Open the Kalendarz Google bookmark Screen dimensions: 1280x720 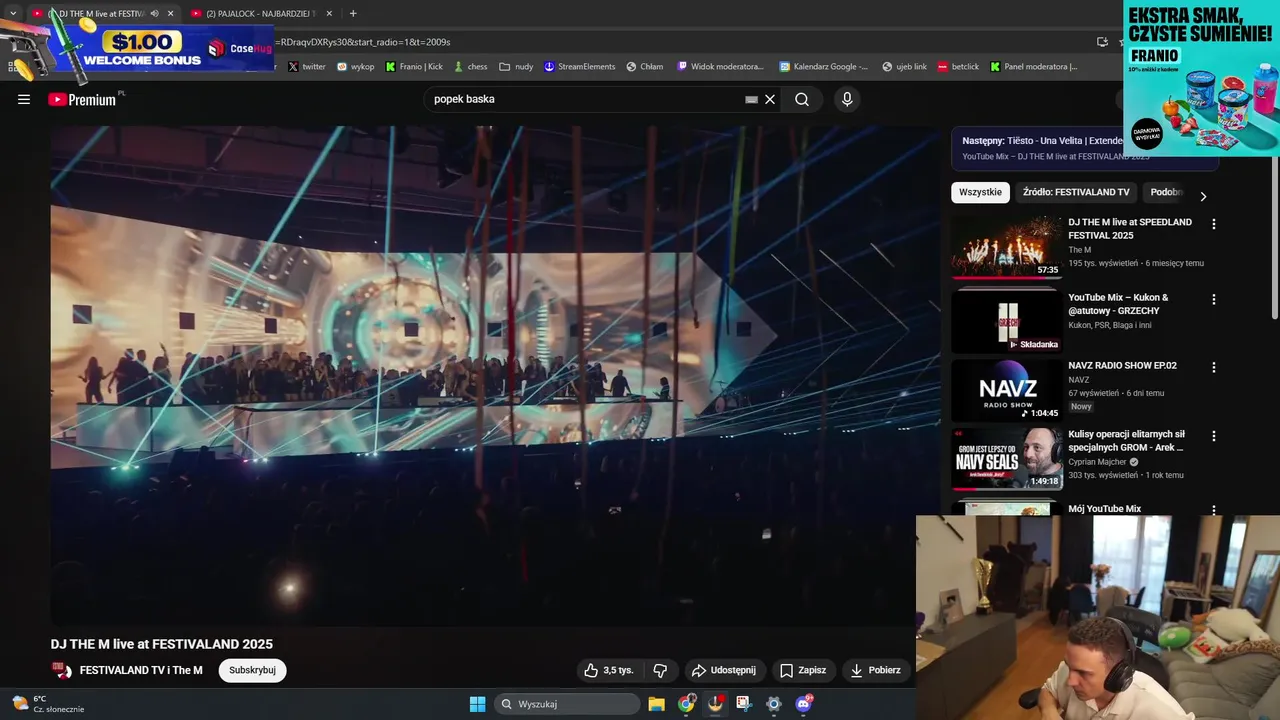(824, 66)
